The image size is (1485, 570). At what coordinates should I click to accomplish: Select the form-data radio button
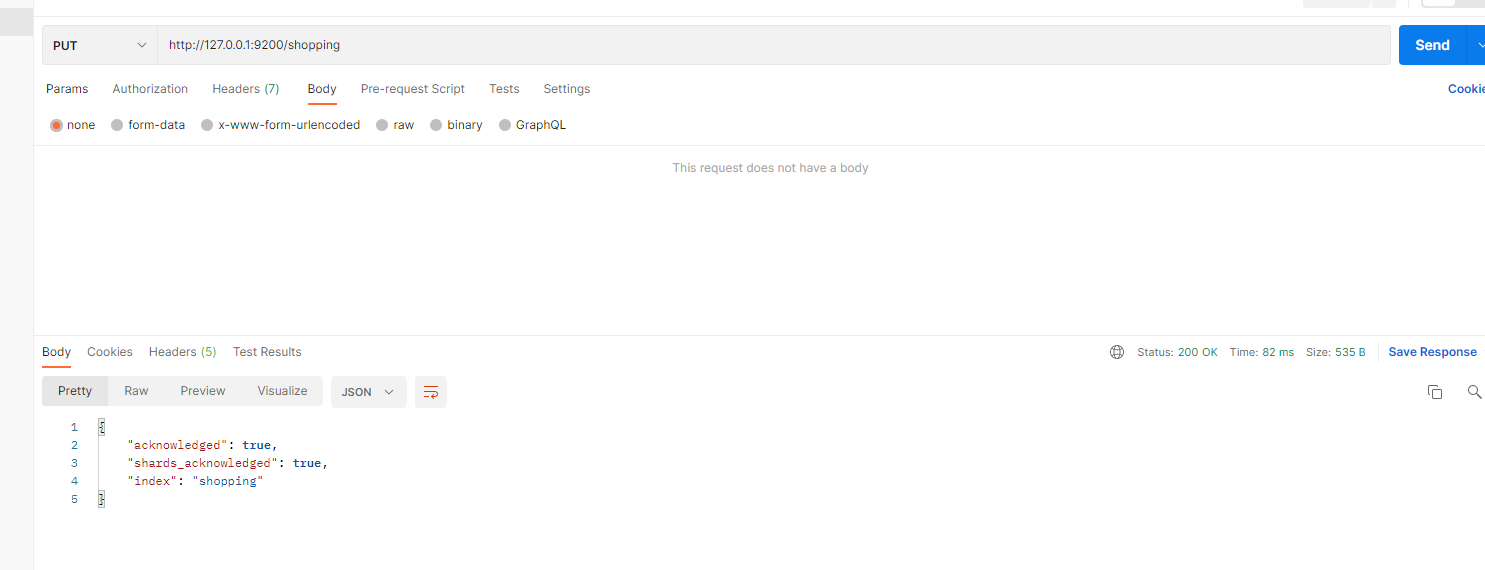117,125
